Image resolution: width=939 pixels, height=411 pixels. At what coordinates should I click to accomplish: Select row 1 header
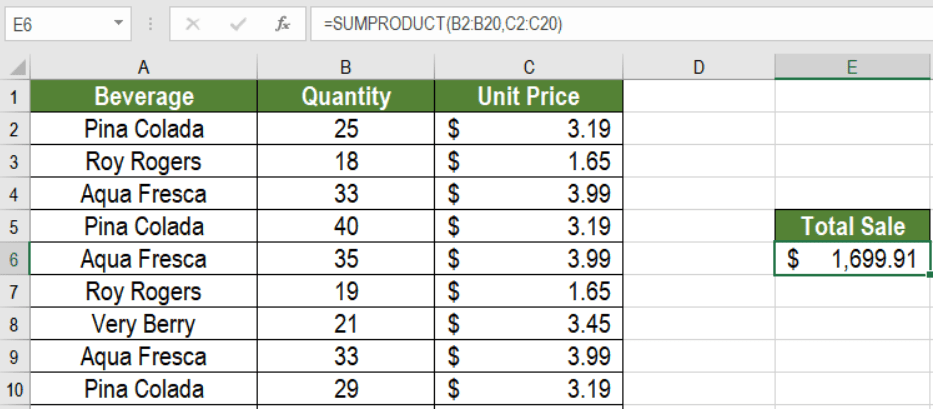[15, 97]
